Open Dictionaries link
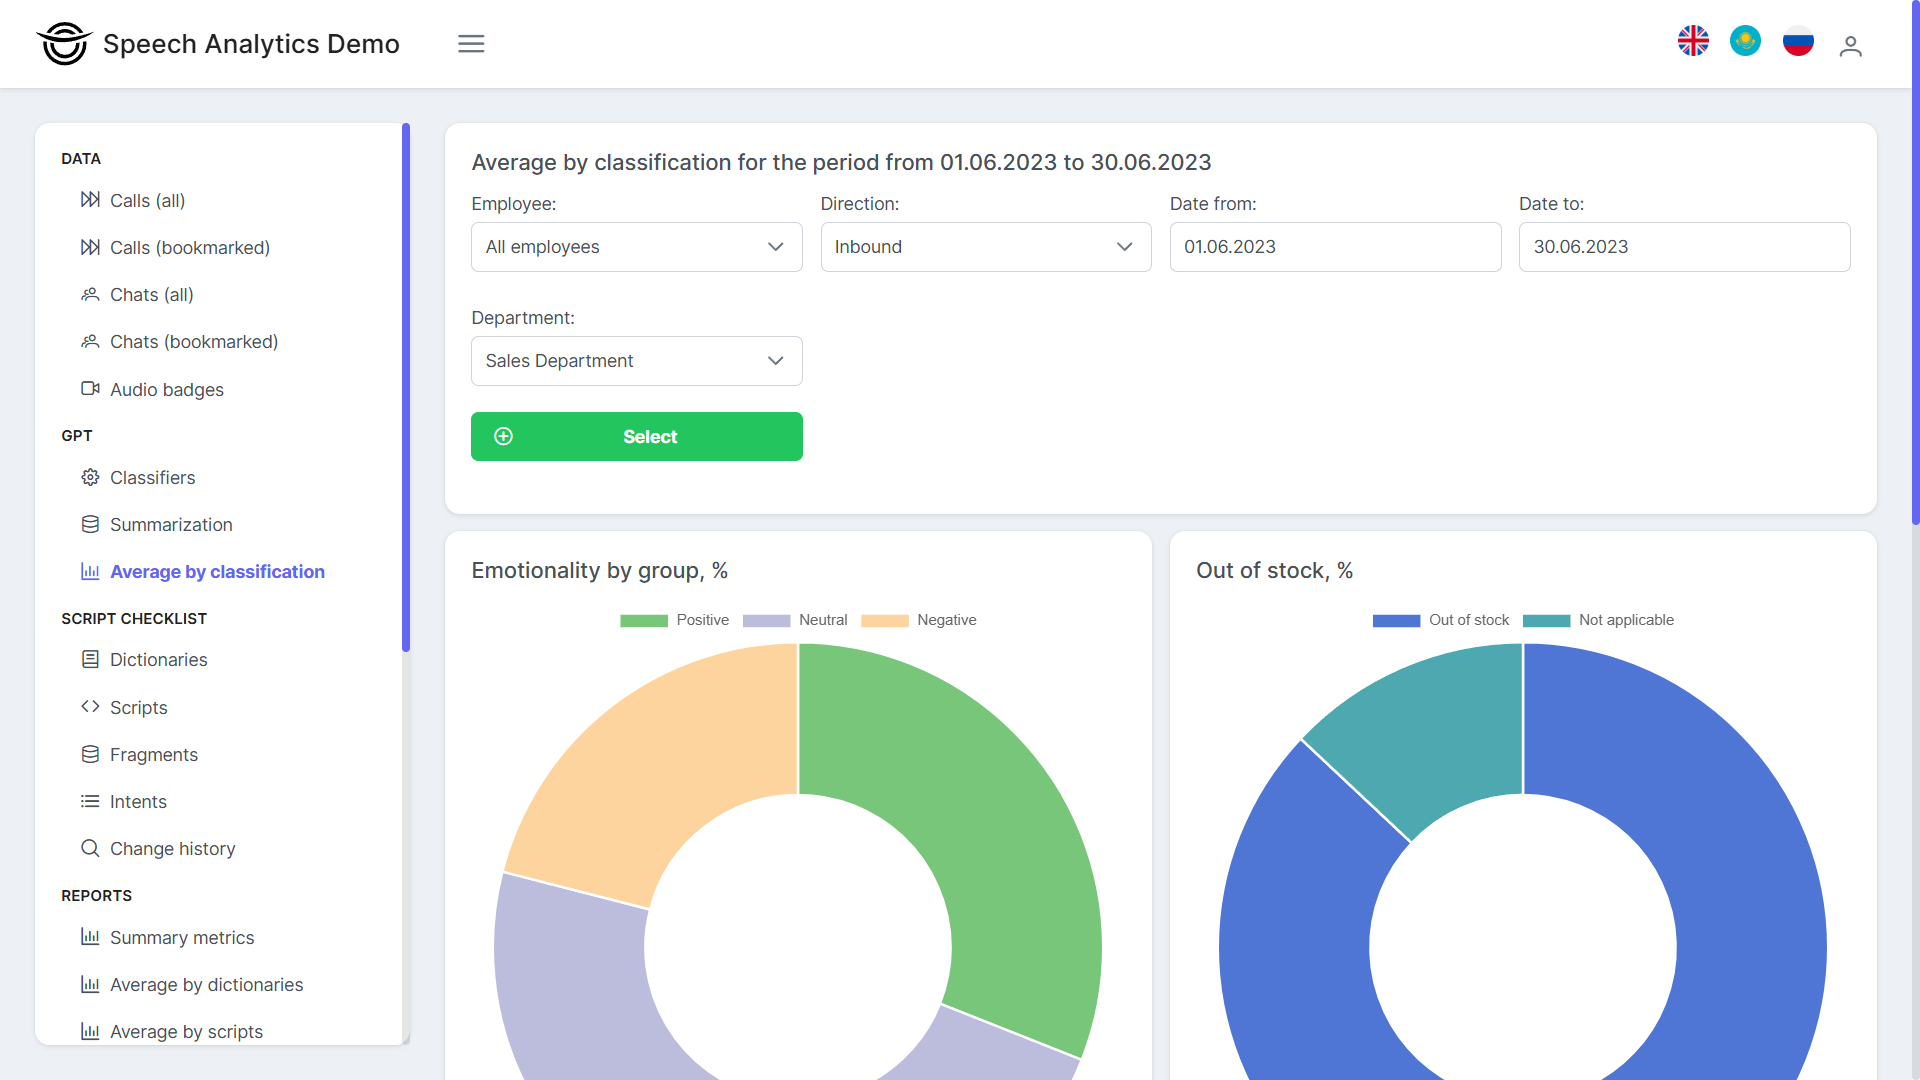This screenshot has width=1920, height=1080. coord(158,659)
